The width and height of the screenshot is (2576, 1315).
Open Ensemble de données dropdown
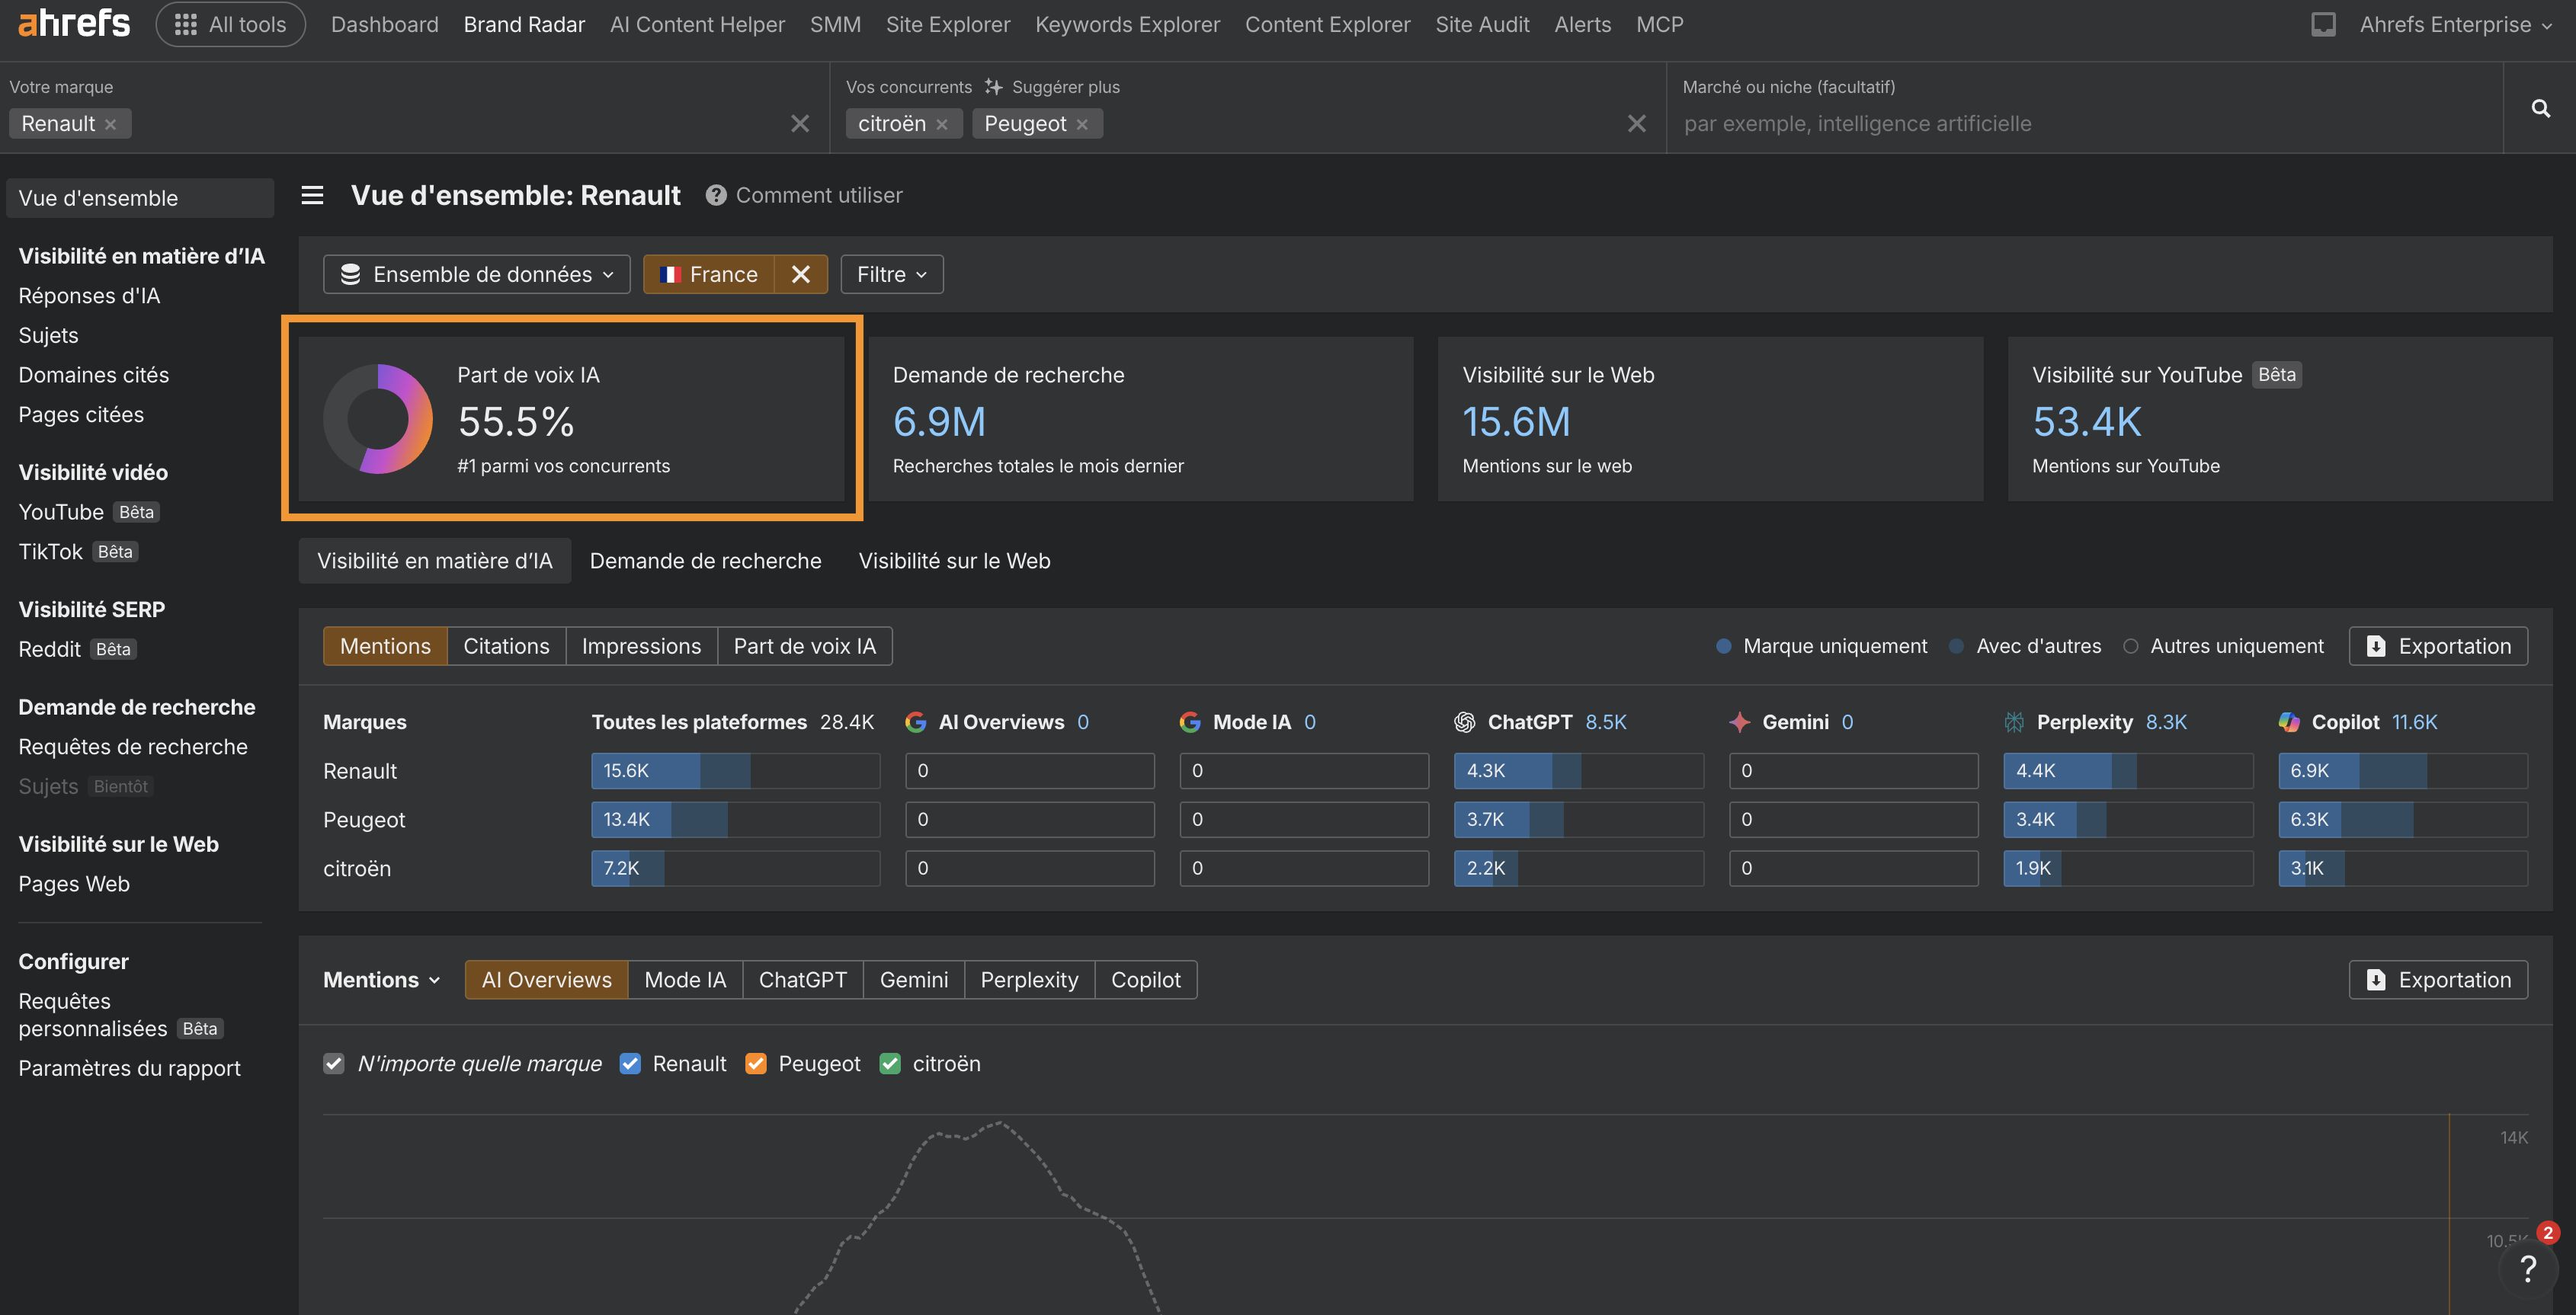click(477, 274)
